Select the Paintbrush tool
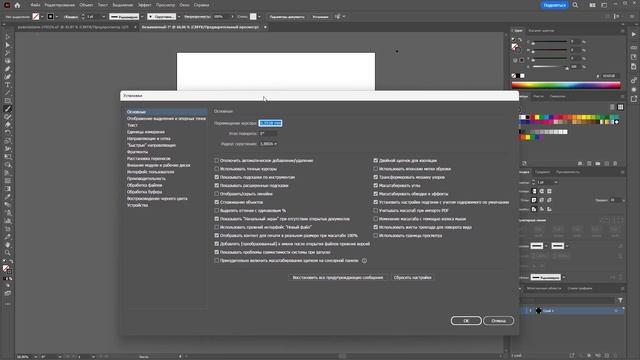Screen dimensions: 640x360 (x=8, y=109)
